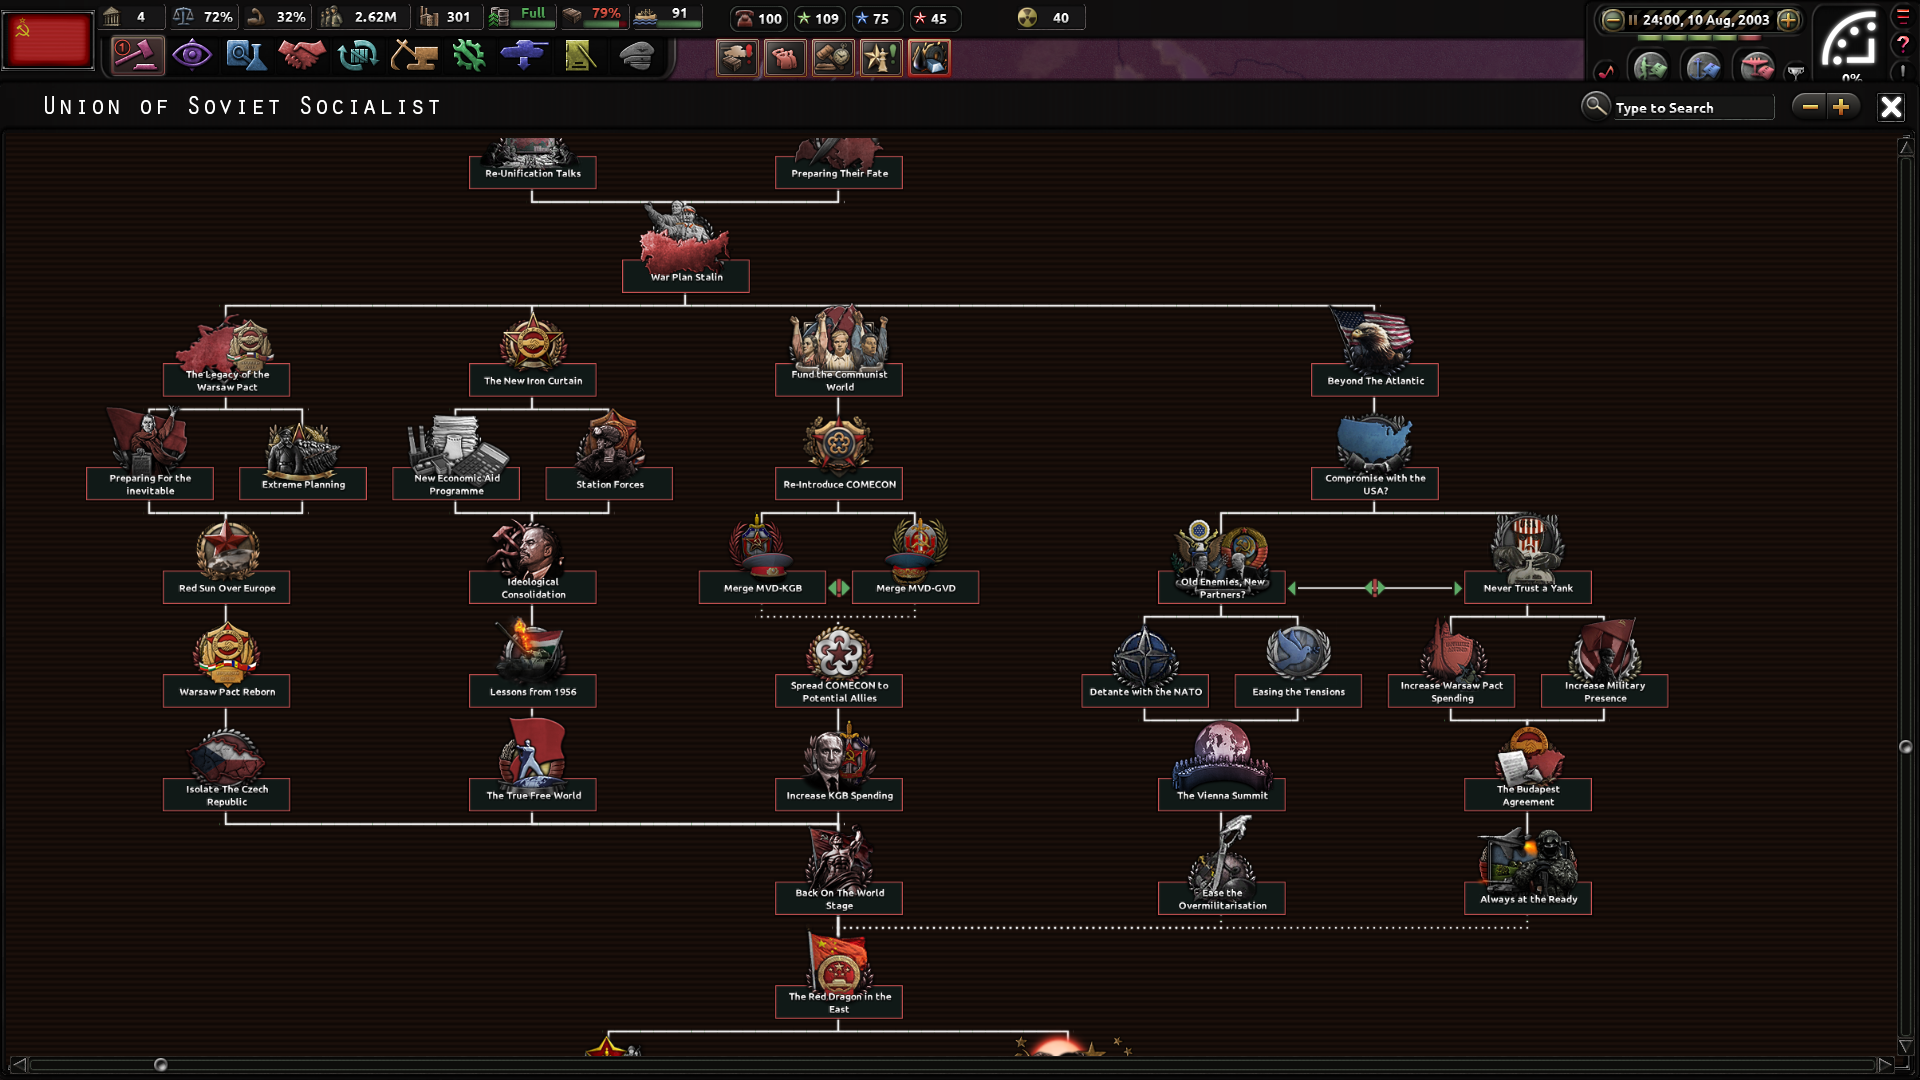Open the politics gavel menu icon
The height and width of the screenshot is (1080, 1920).
tap(137, 55)
